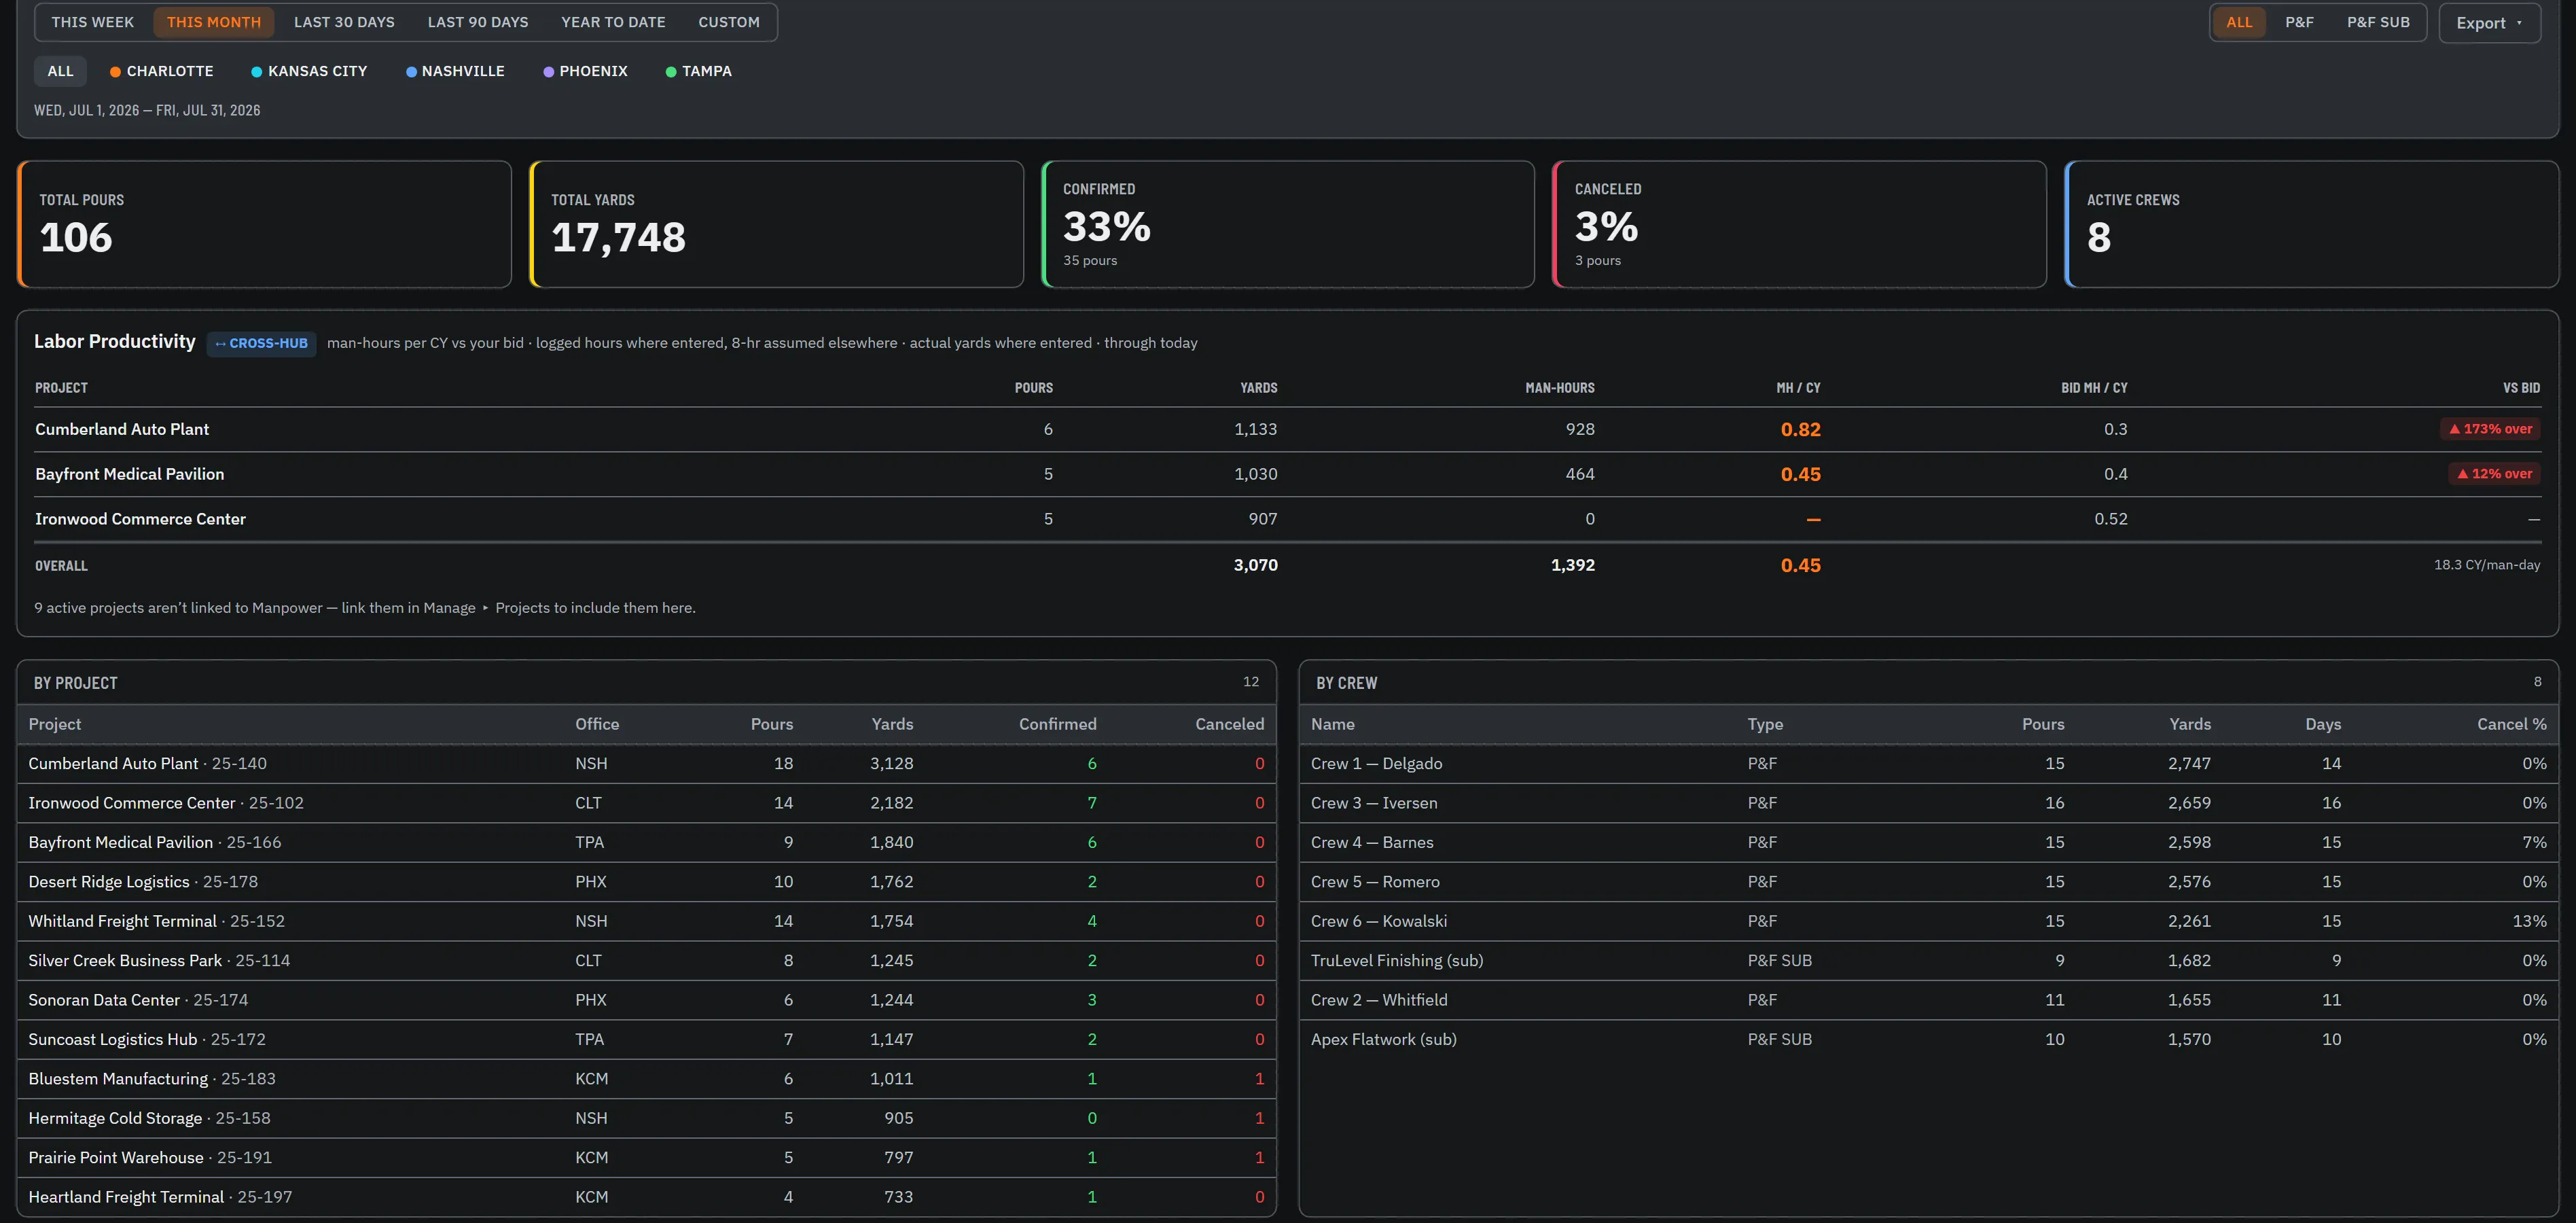
Task: Select Silver Creek Business Park 25-114 row
Action: [x=646, y=960]
